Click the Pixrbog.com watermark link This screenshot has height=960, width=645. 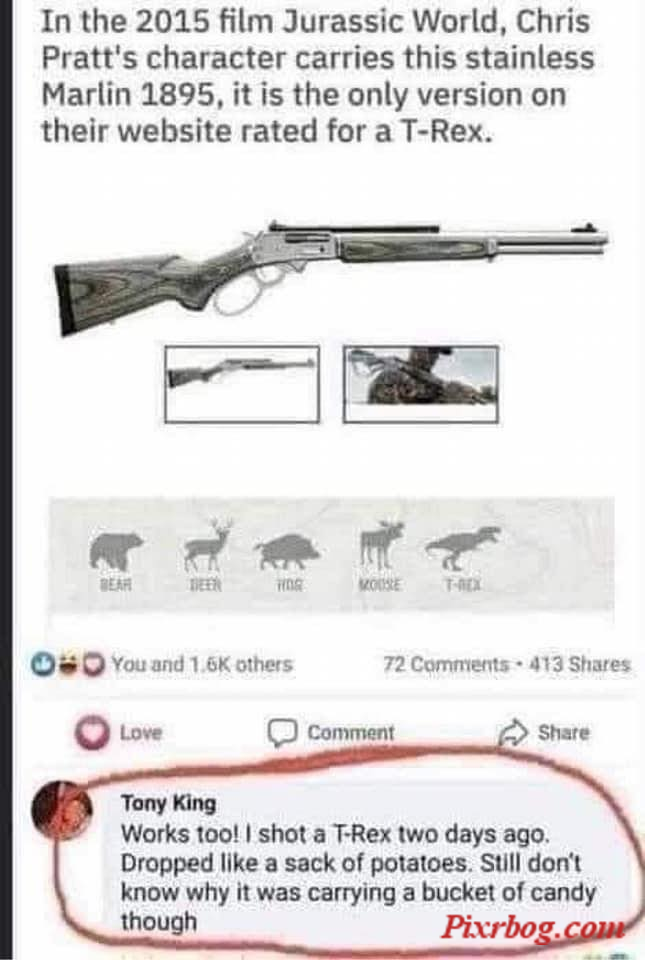[533, 927]
